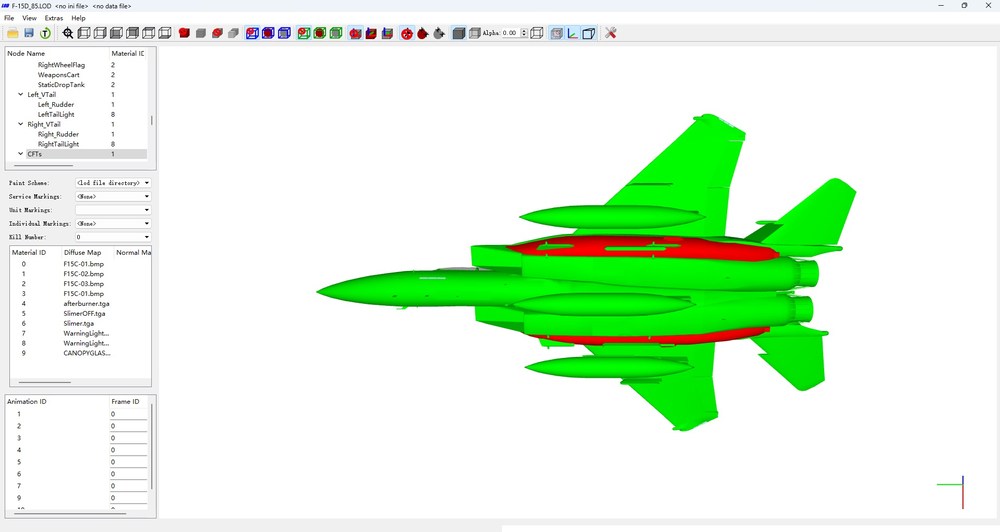Viewport: 1000px width, 532px height.
Task: Select the WeaponsCart node
Action: (x=58, y=75)
